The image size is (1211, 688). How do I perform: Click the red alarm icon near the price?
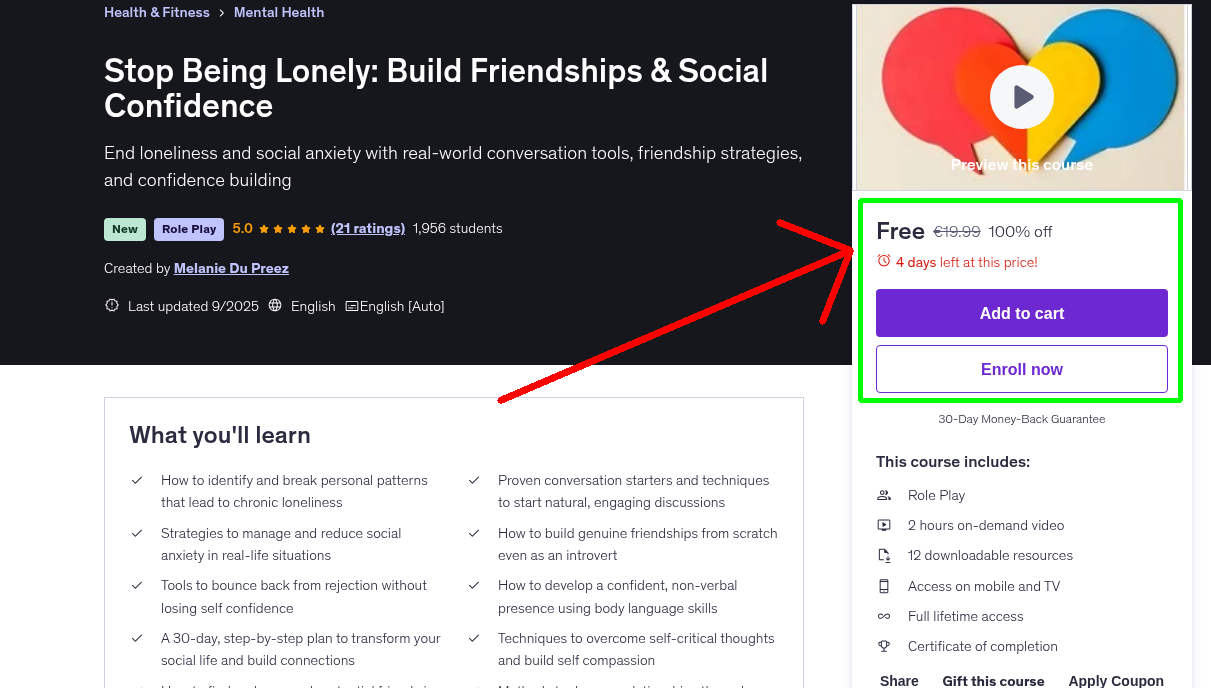click(x=883, y=260)
